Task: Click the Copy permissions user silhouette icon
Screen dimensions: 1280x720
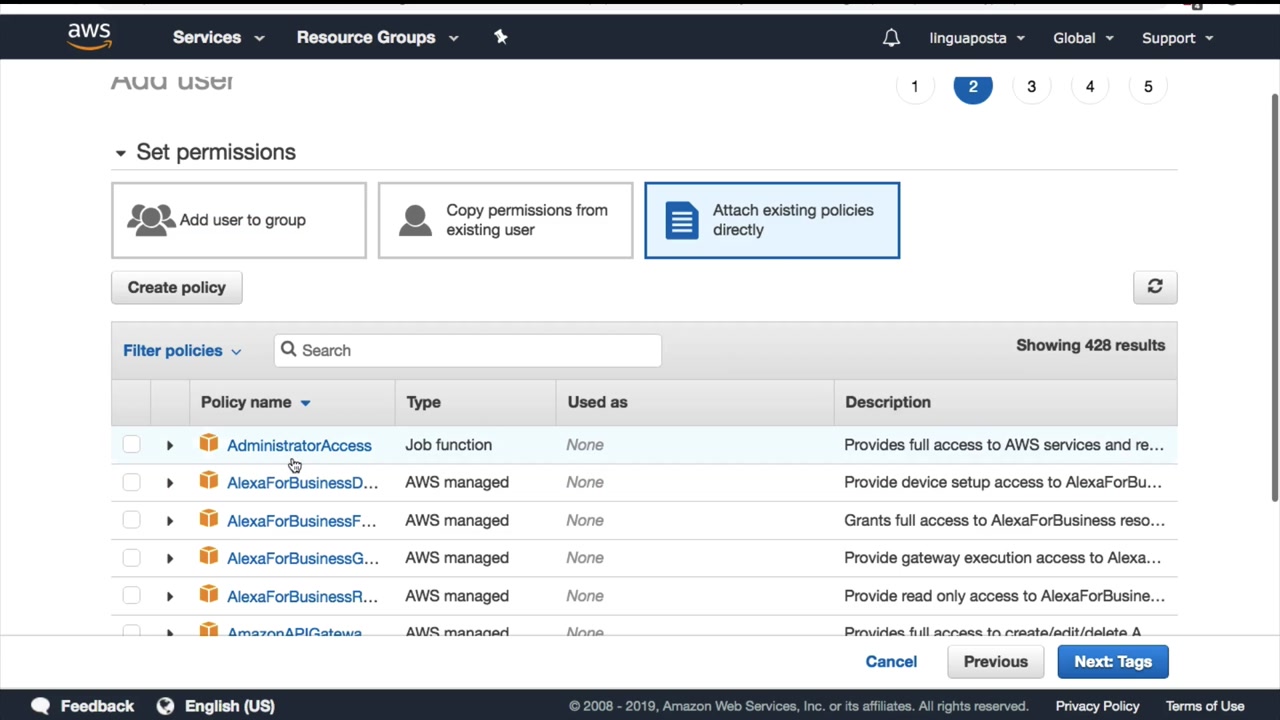Action: [x=415, y=220]
